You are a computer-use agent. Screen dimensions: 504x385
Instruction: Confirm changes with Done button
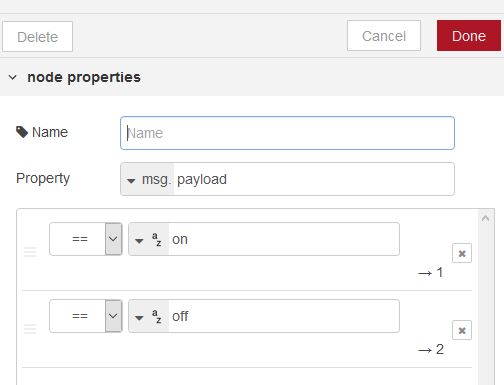pos(469,36)
